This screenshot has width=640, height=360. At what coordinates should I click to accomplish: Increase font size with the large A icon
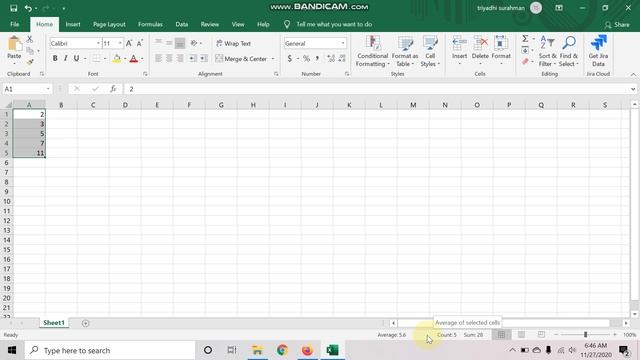[x=129, y=43]
